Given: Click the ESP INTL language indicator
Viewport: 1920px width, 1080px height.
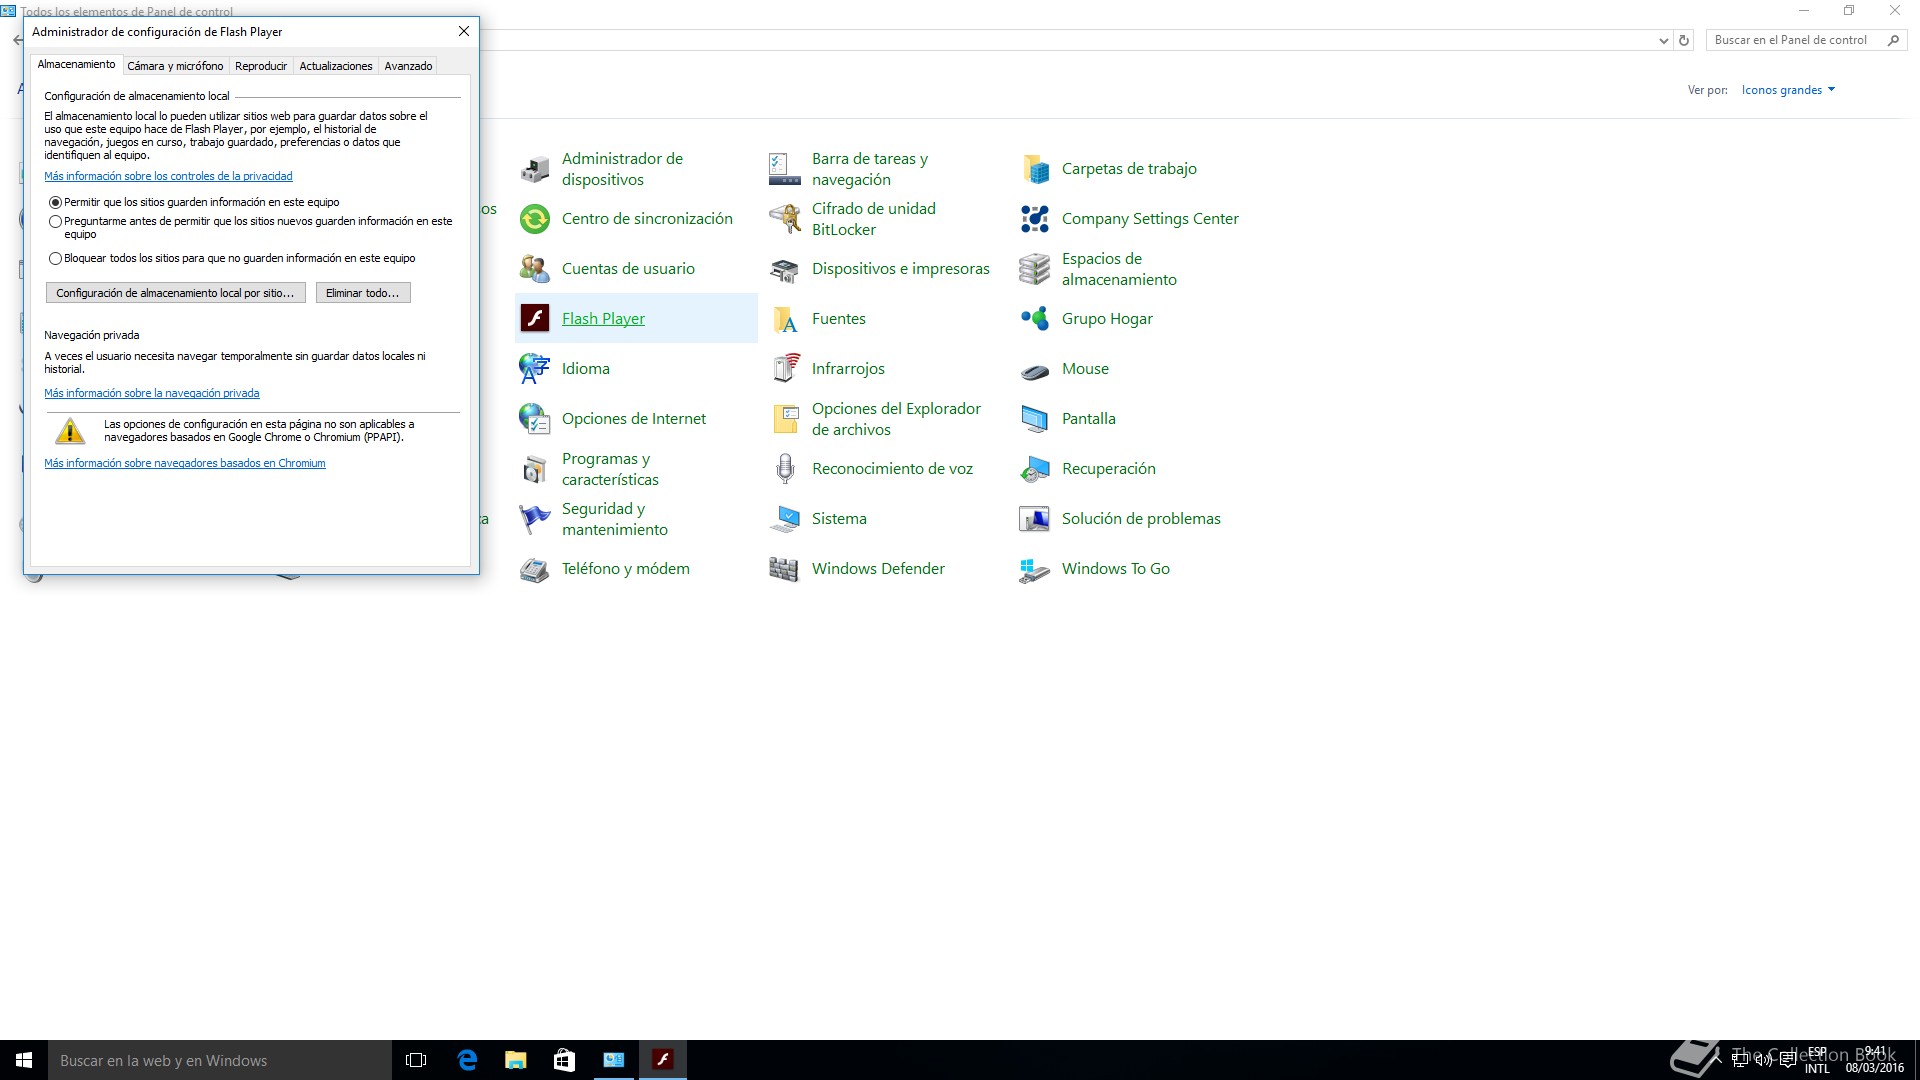Looking at the screenshot, I should tap(1817, 1060).
